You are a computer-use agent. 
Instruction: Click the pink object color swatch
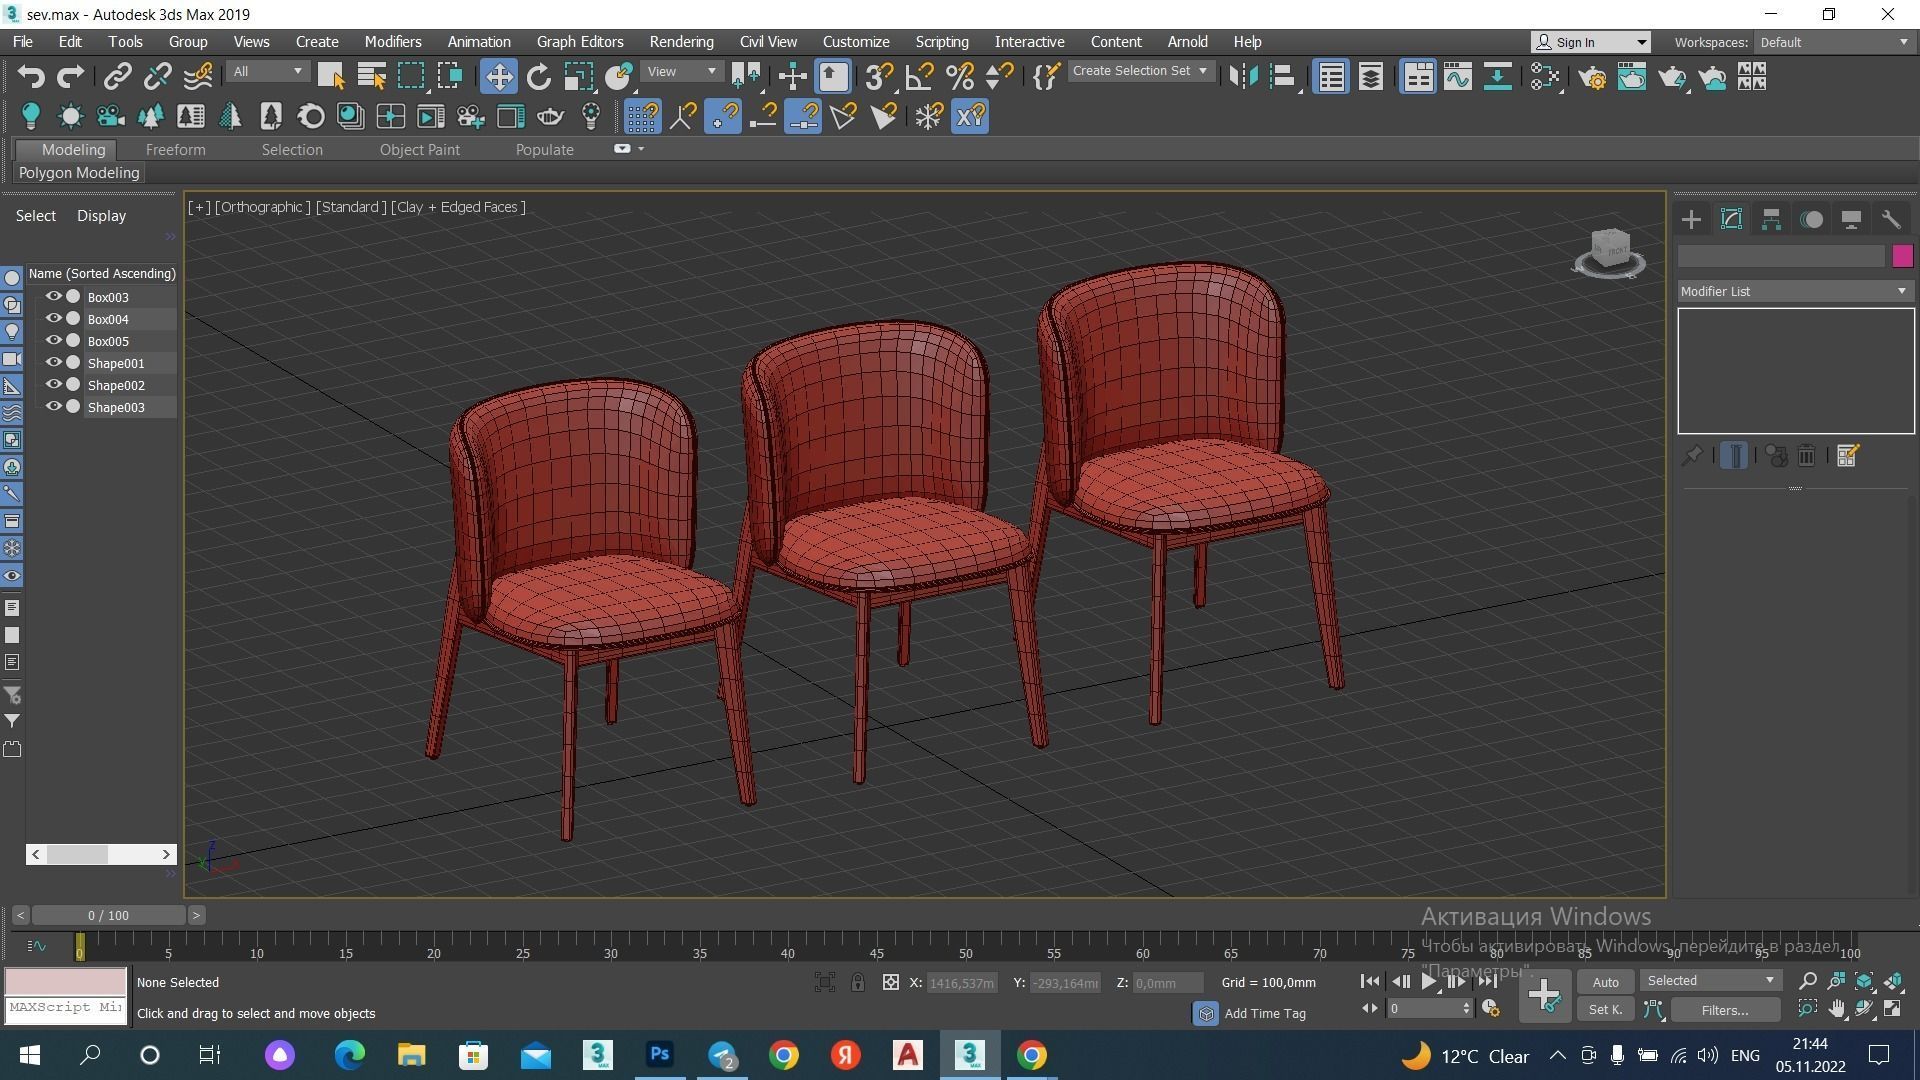(x=1902, y=256)
